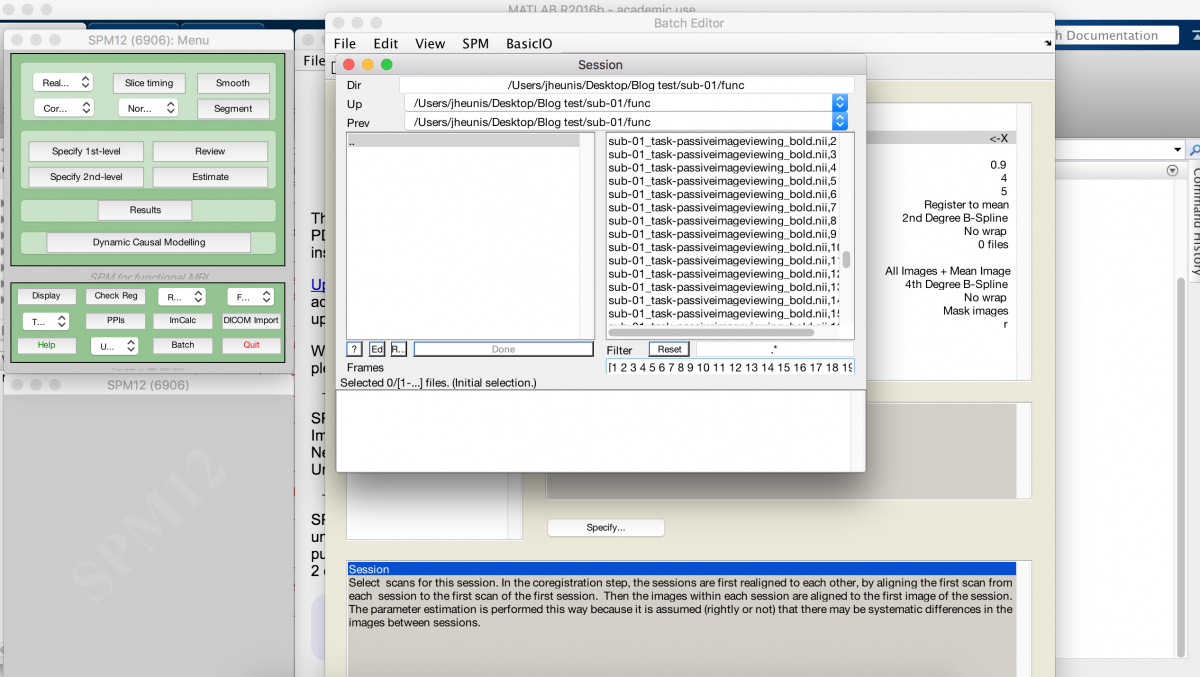Click Specify 2nd-level button
This screenshot has width=1200, height=677.
(85, 177)
